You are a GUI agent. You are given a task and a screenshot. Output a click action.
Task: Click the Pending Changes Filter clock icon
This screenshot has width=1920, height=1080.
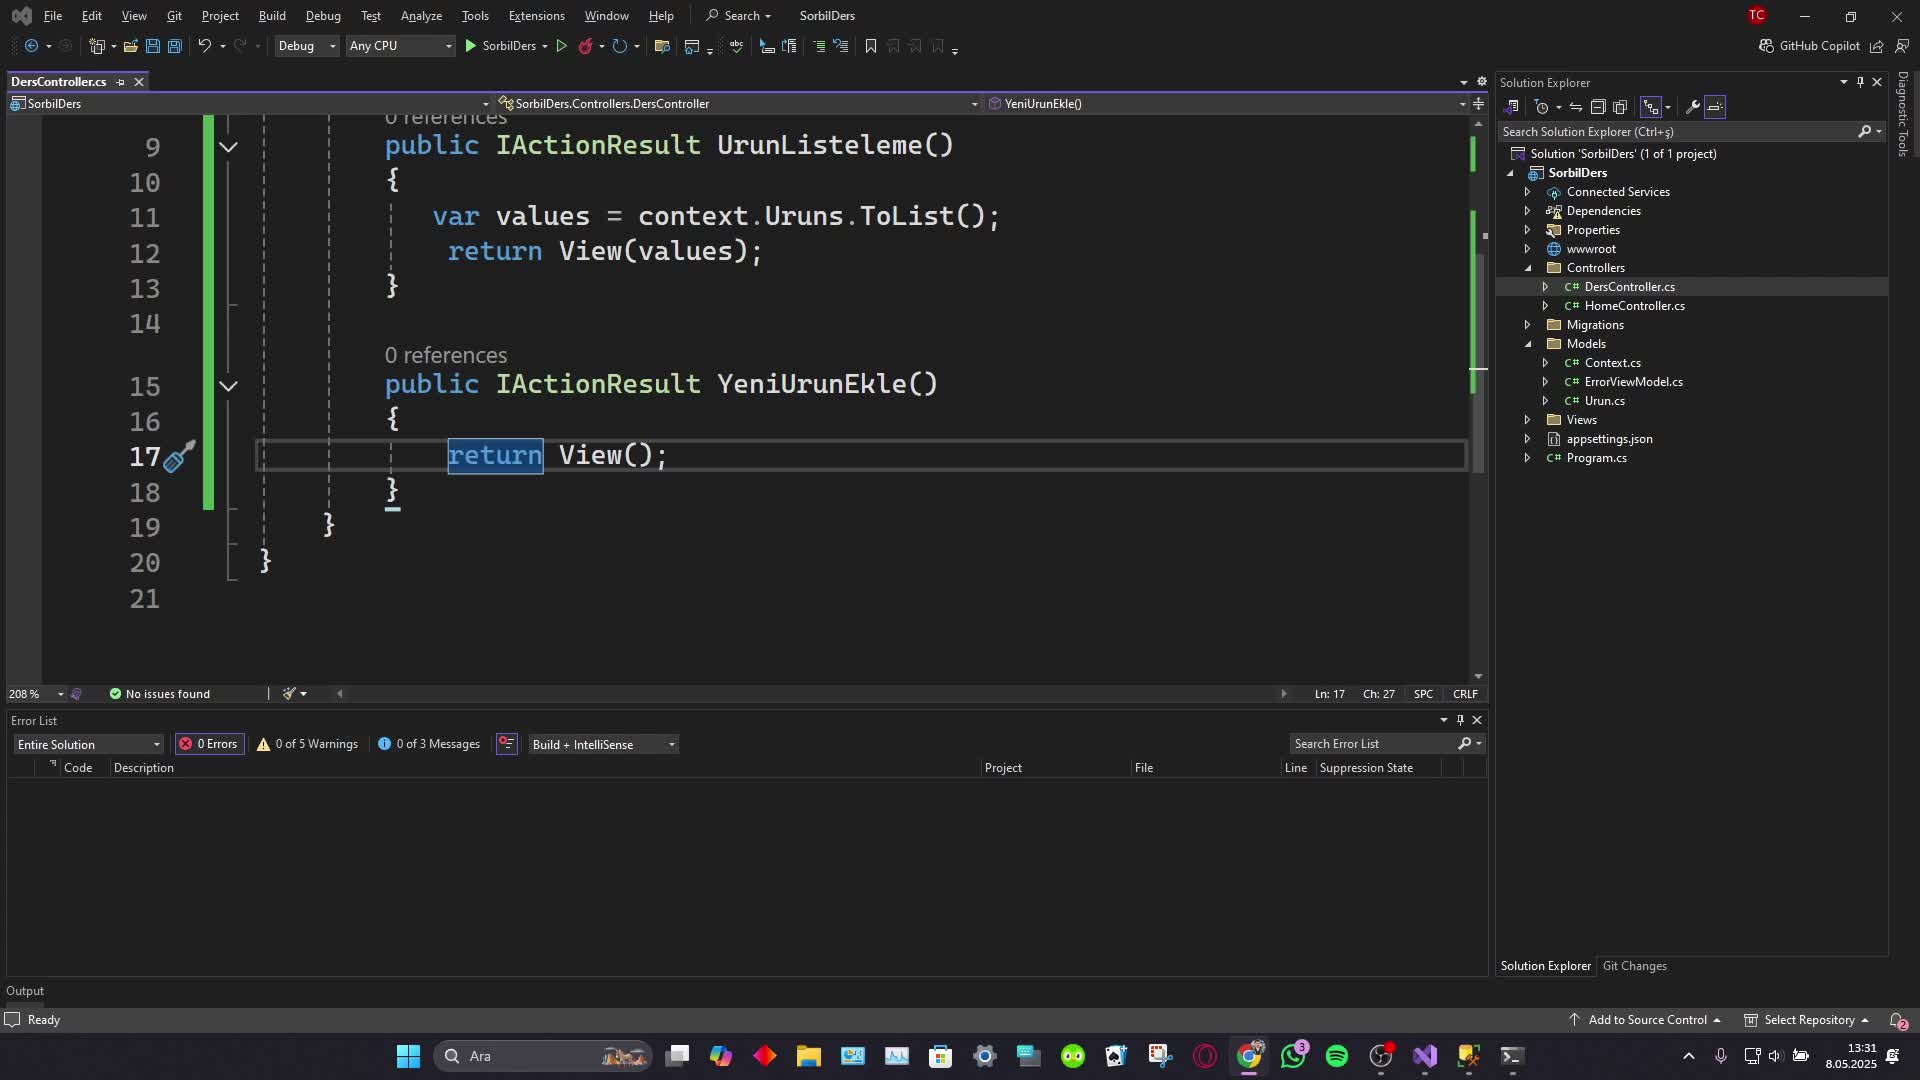click(1541, 107)
